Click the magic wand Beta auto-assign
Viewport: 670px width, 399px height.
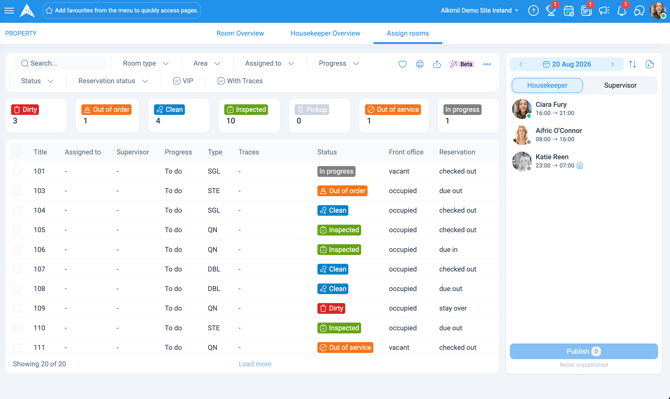461,64
